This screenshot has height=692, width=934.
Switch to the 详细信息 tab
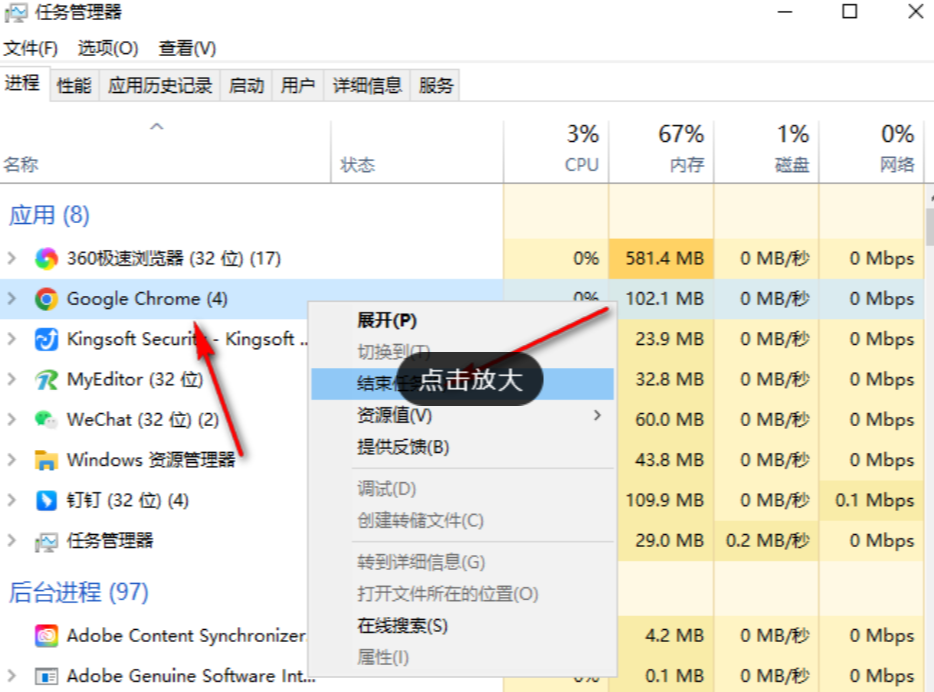tap(367, 86)
